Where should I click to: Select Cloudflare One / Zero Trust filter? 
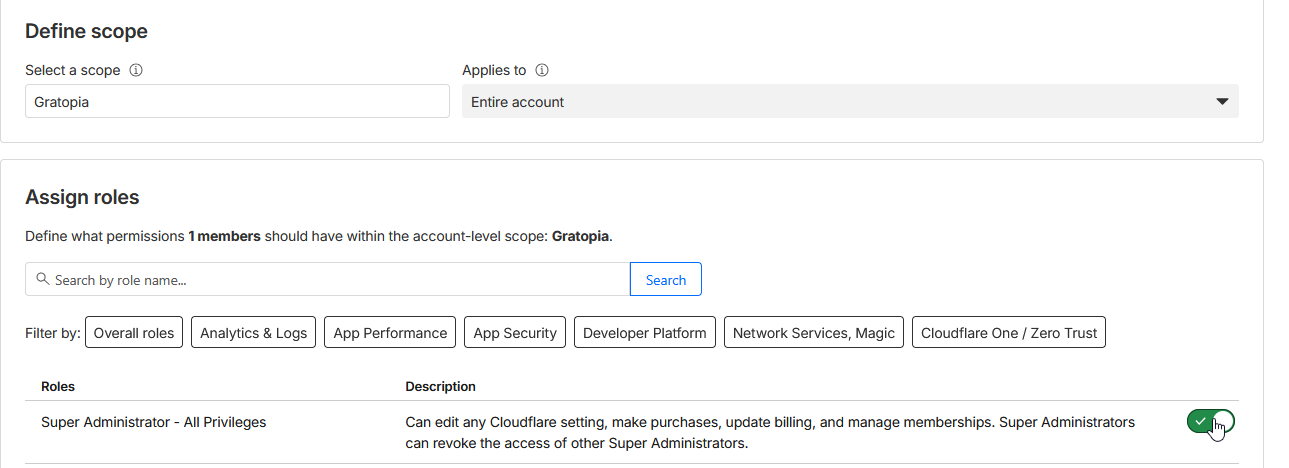click(1009, 333)
